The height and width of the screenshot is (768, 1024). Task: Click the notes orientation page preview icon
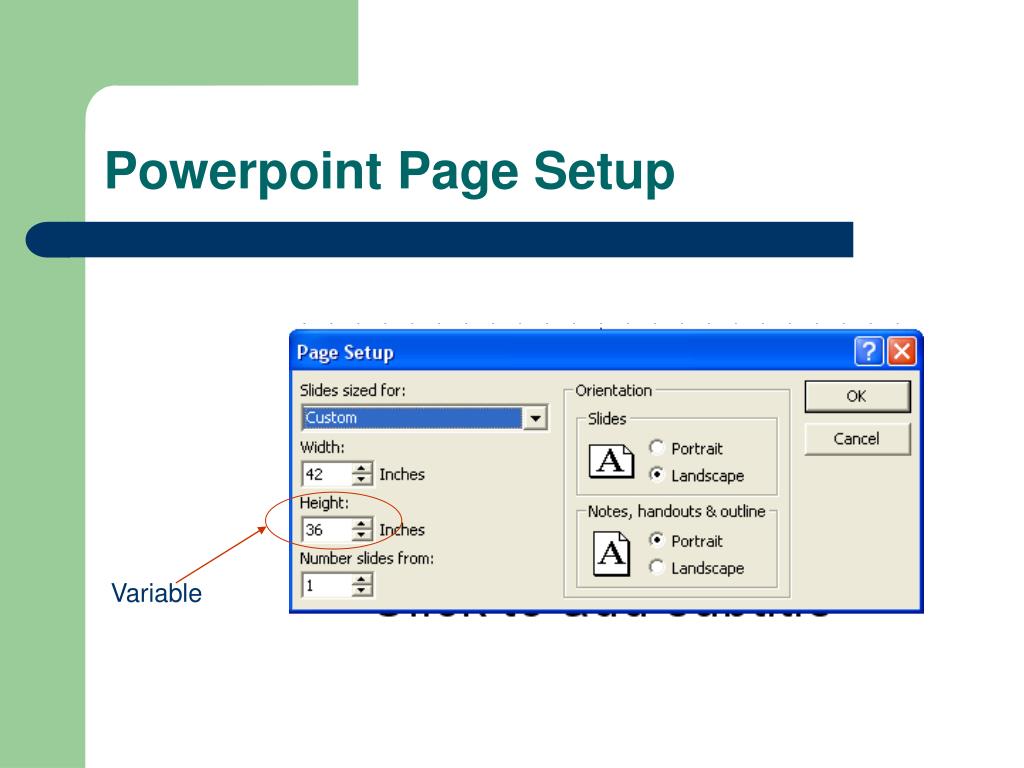click(611, 554)
